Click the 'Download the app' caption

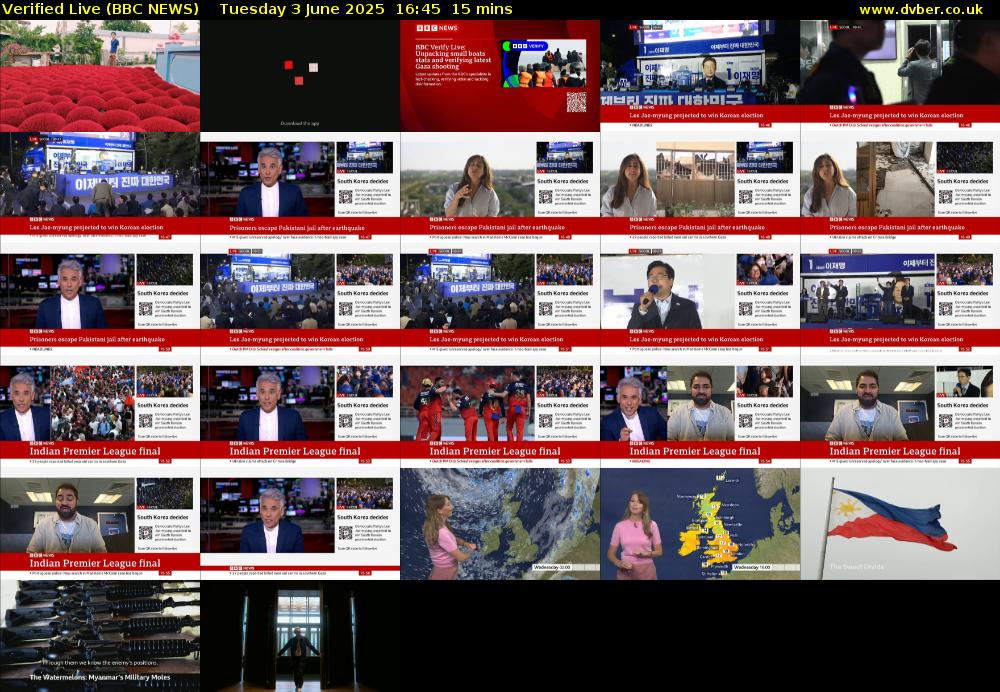pyautogui.click(x=300, y=124)
